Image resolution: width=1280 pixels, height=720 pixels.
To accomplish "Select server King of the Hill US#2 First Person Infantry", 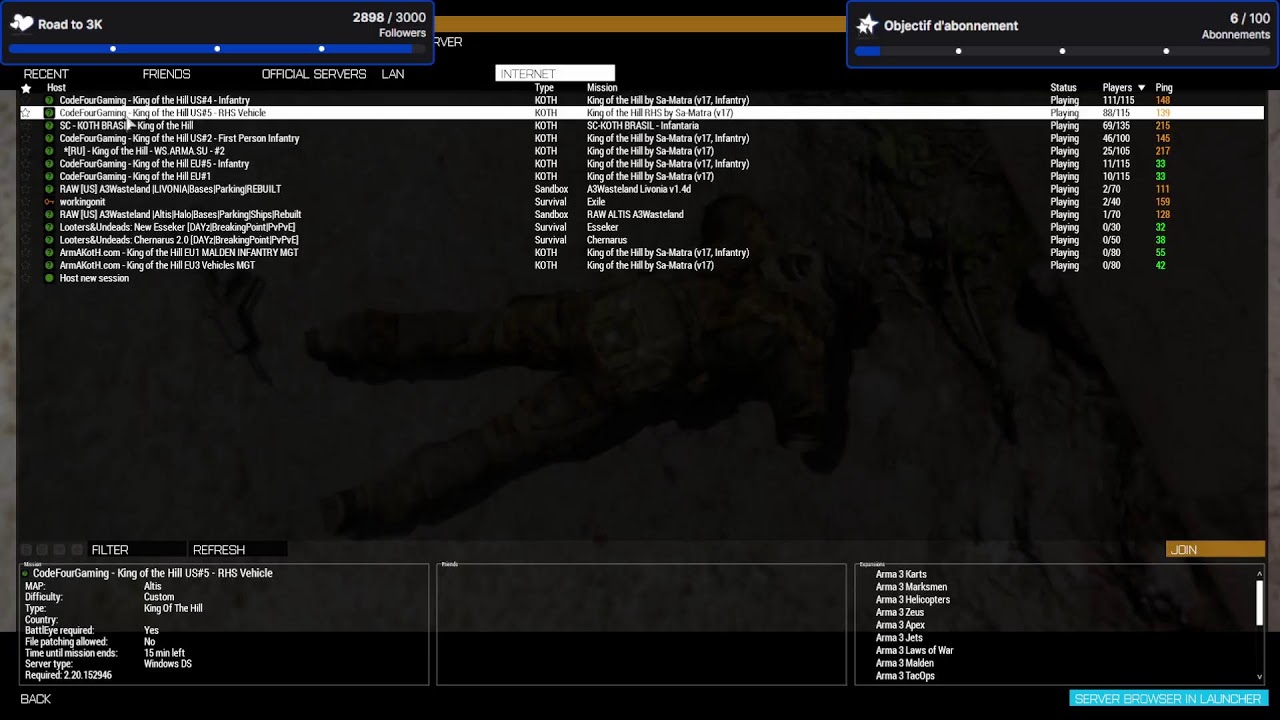I will click(640, 139).
